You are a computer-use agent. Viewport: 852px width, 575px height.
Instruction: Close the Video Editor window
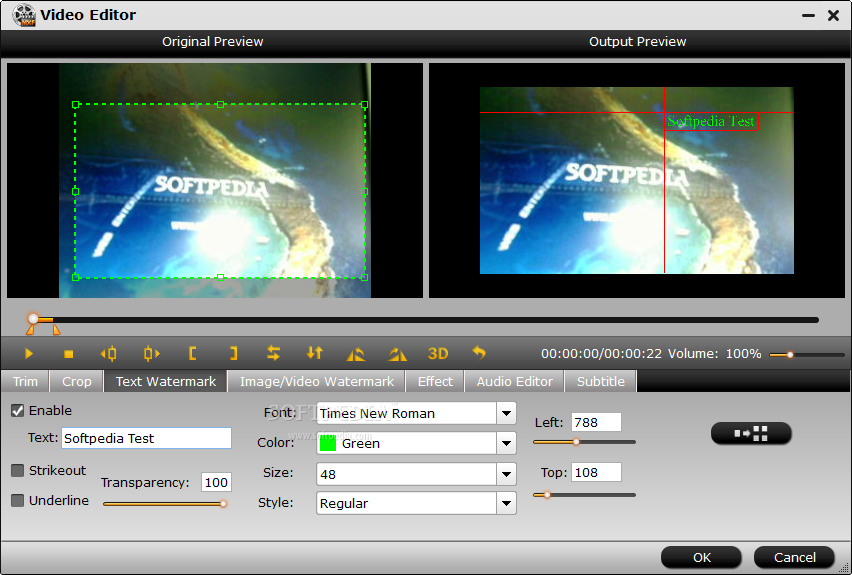(x=834, y=16)
